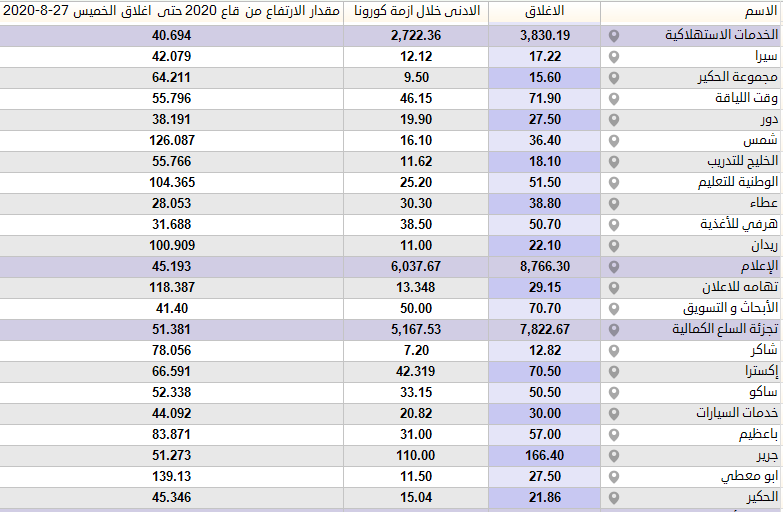Click the closing value 8,766.30

click(545, 266)
